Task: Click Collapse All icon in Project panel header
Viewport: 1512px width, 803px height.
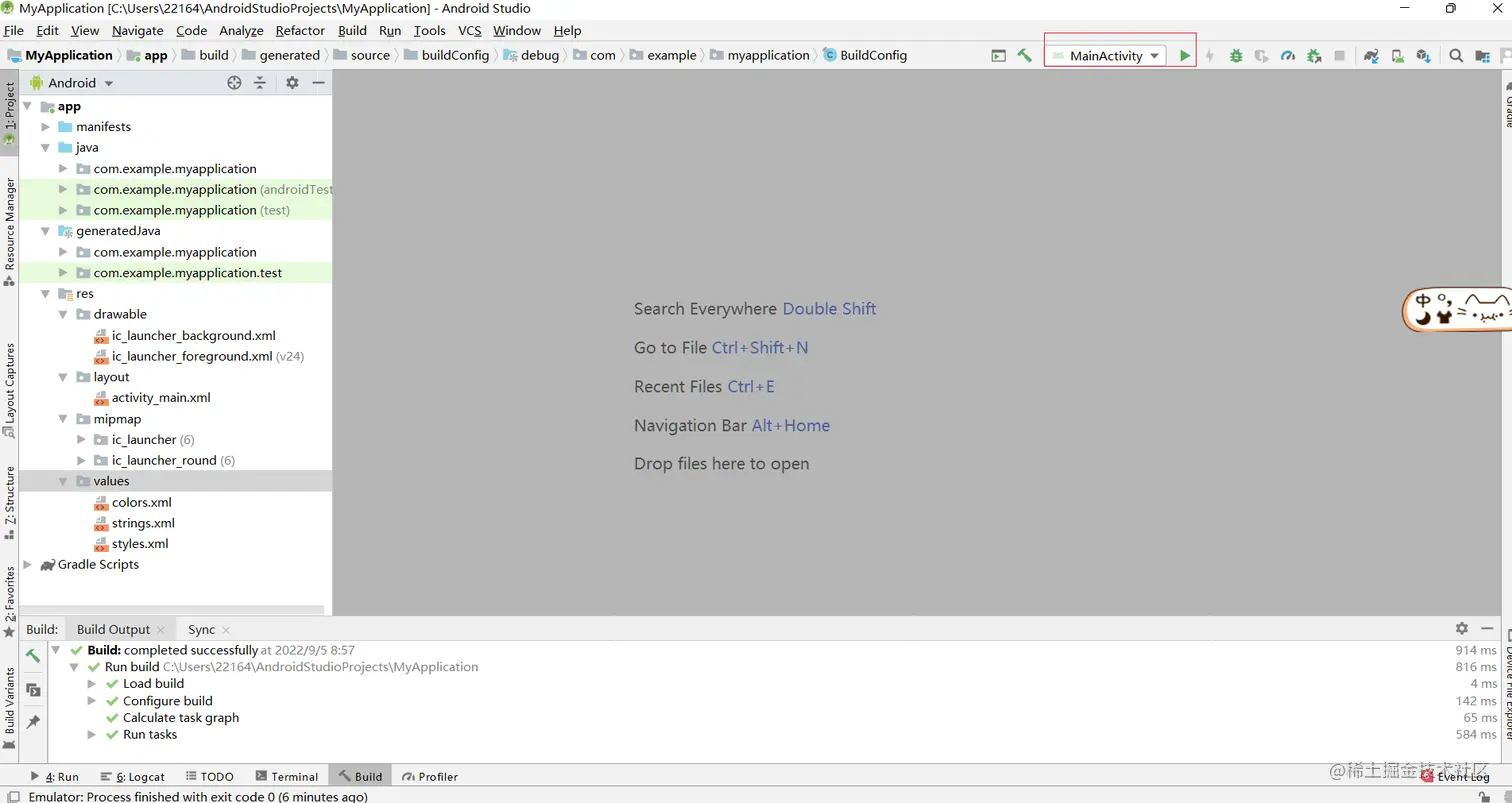Action: 260,83
